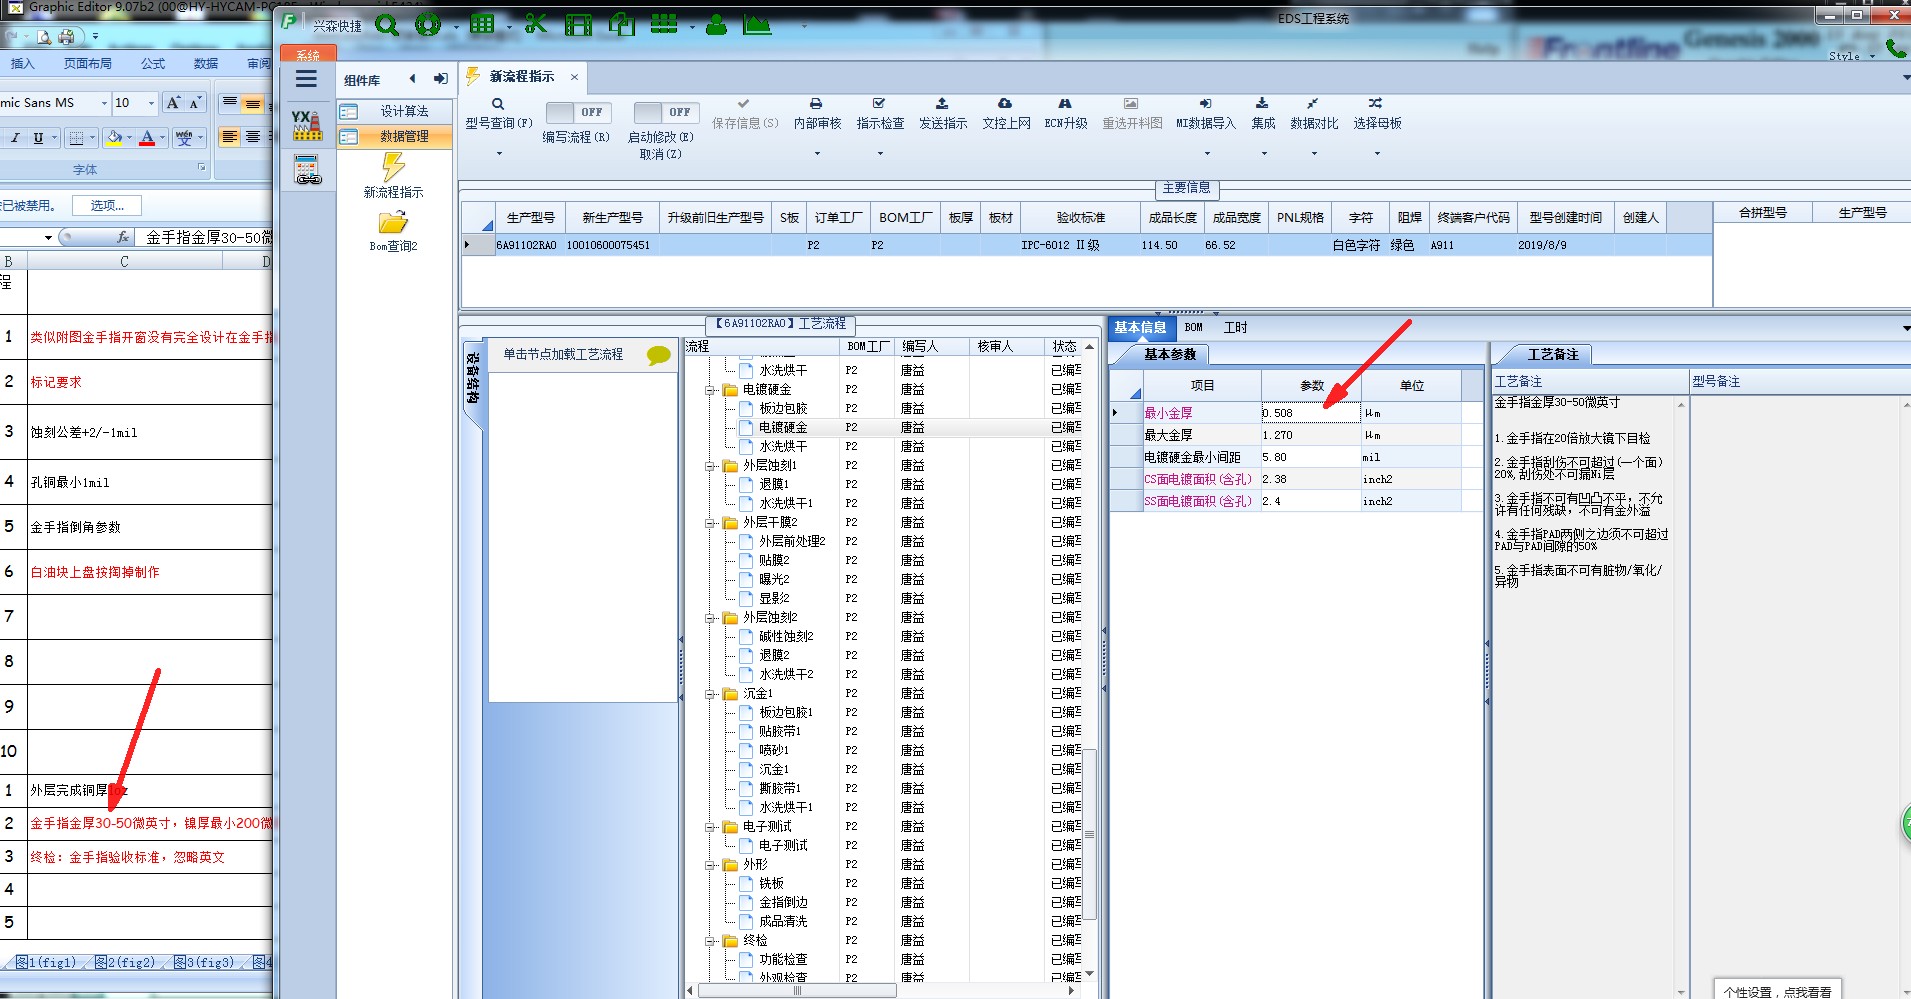The image size is (1911, 999).
Task: Open Excel font size dropdown
Action: pos(151,103)
